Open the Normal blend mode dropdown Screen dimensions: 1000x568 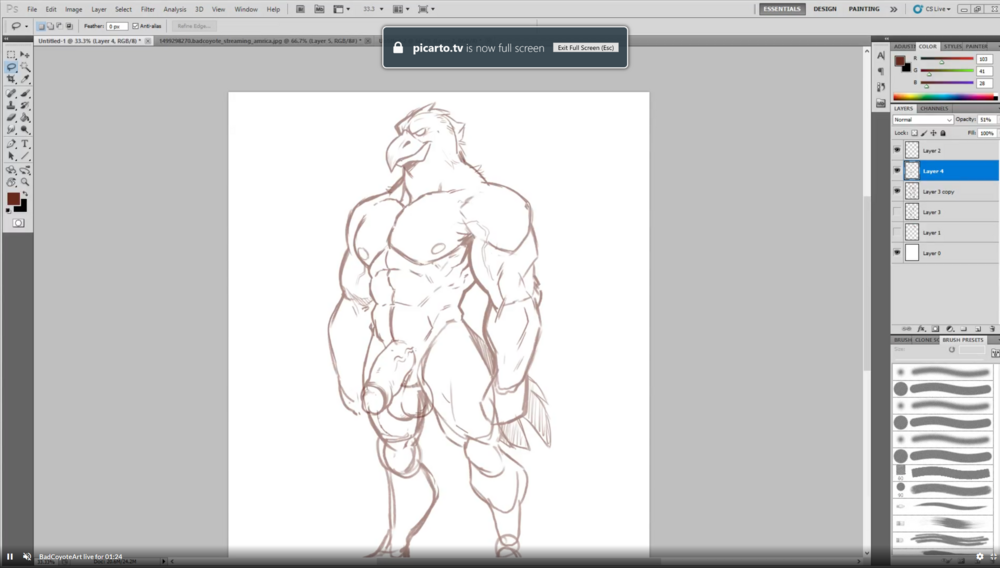coord(922,119)
